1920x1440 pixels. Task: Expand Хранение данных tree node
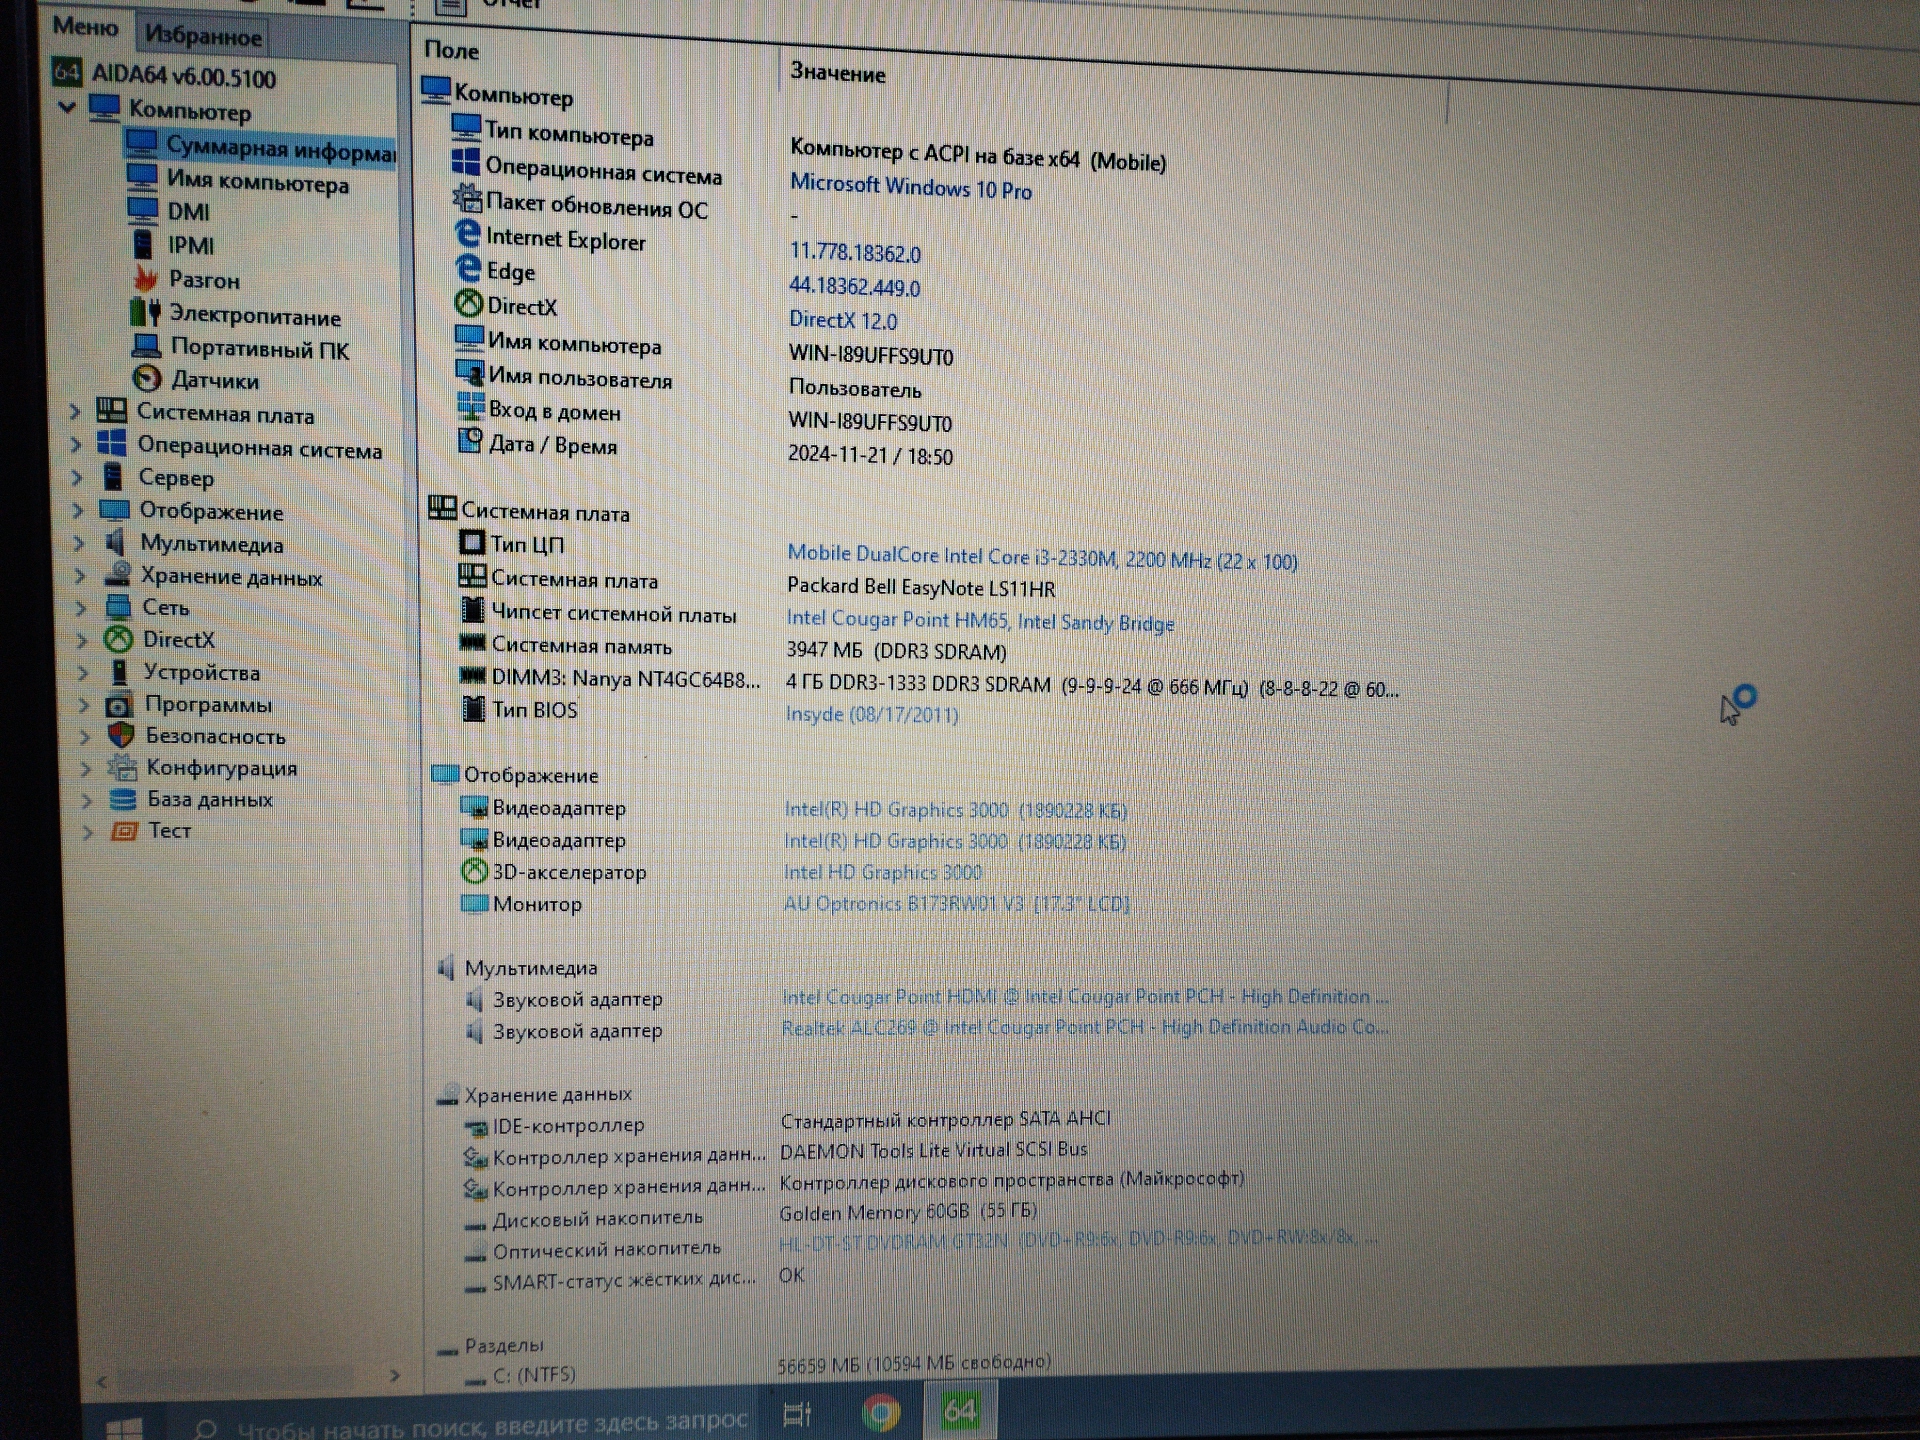tap(80, 575)
